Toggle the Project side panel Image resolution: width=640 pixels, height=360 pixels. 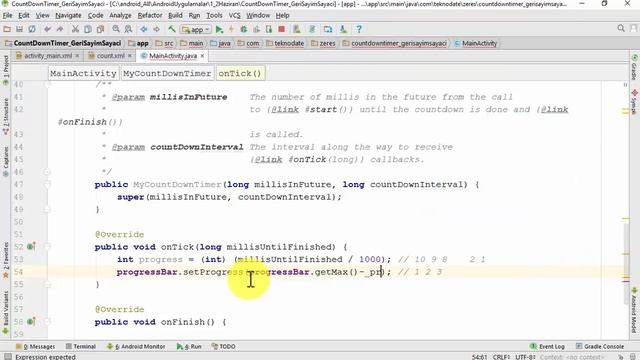[x=6, y=71]
